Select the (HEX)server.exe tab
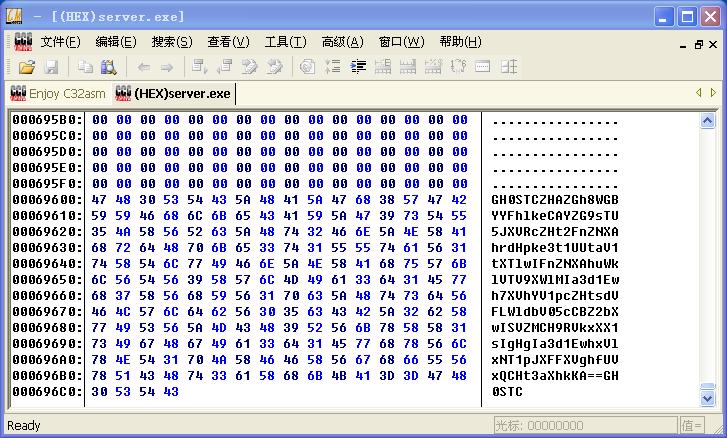 pyautogui.click(x=173, y=94)
